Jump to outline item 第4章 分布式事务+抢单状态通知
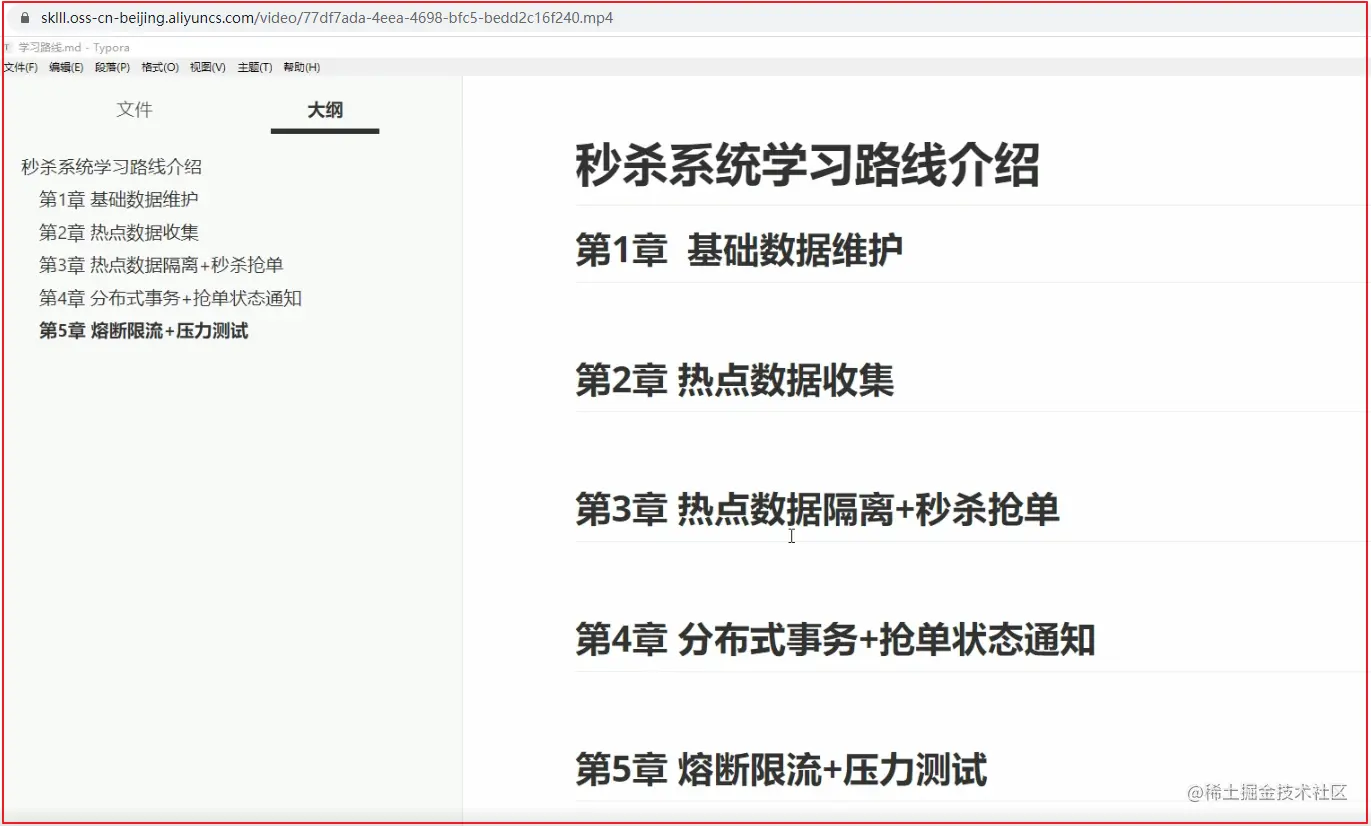Screen dimensions: 1371x826 [170, 298]
